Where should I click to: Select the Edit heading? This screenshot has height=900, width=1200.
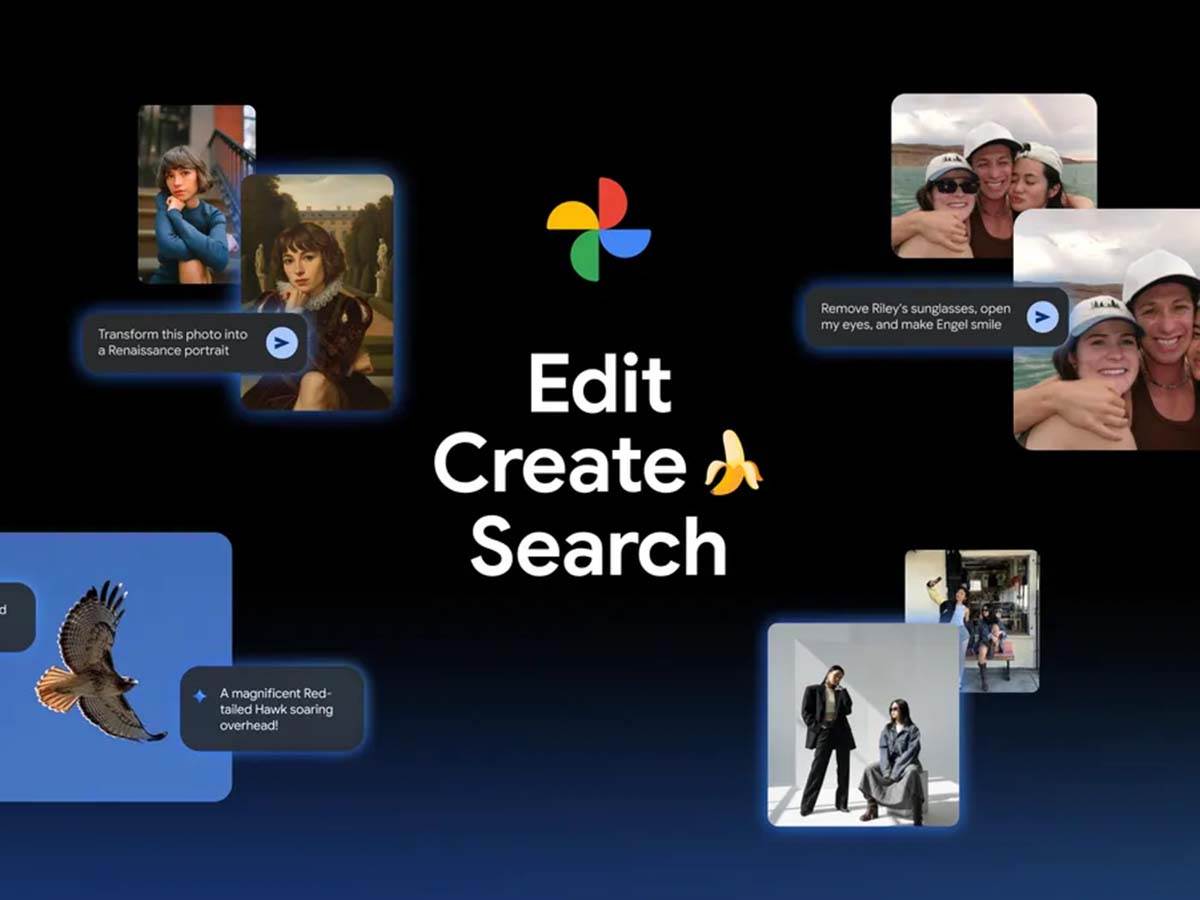601,383
